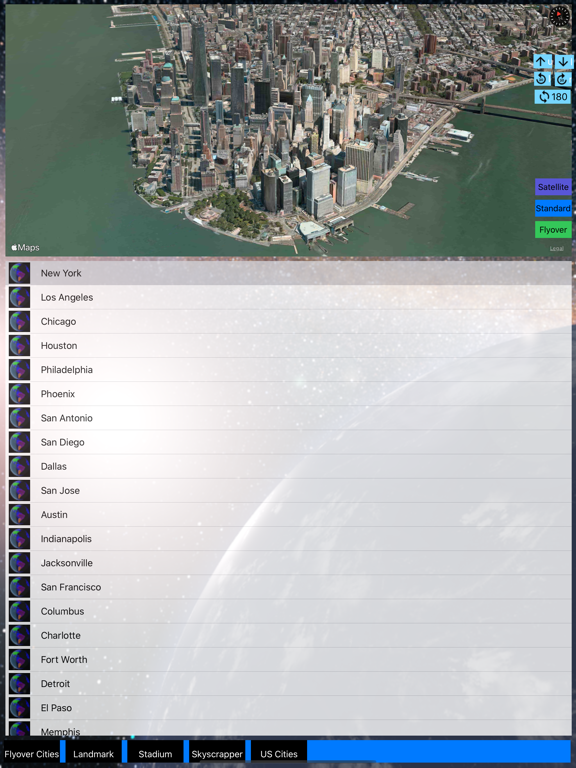The image size is (576, 768).
Task: Click the globe icon beside New York
Action: coord(20,273)
